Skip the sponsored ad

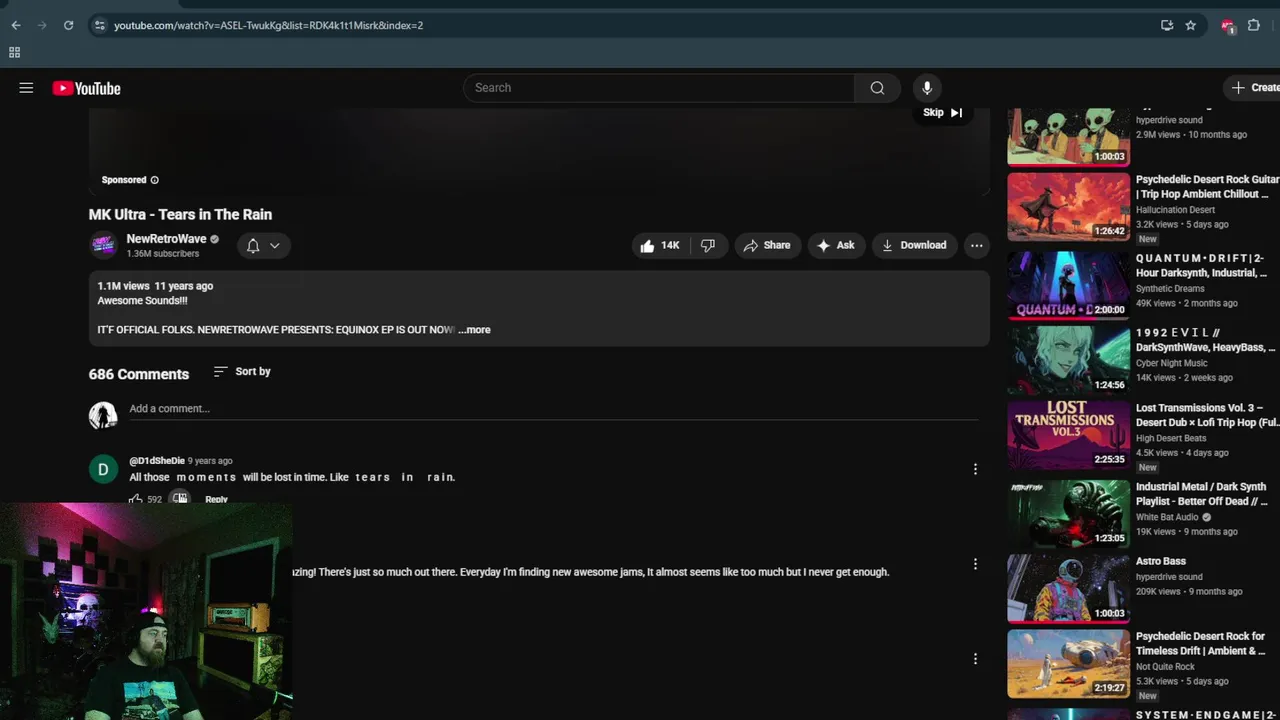click(x=942, y=112)
